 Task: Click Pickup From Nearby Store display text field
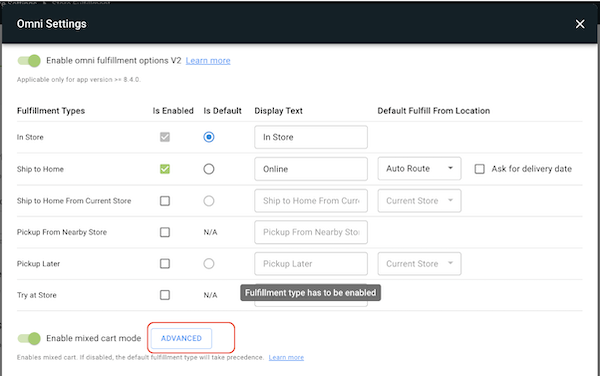311,232
